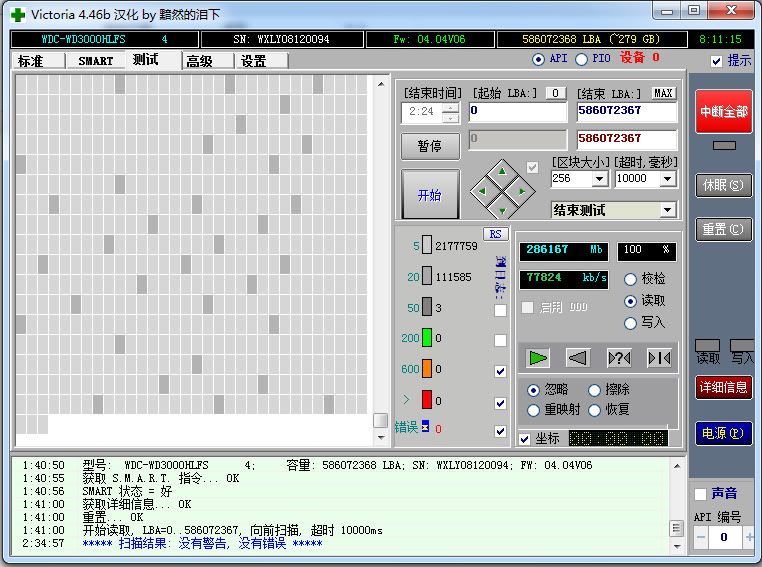The width and height of the screenshot is (762, 567).
Task: Click the RS button above block counters
Action: click(x=495, y=234)
